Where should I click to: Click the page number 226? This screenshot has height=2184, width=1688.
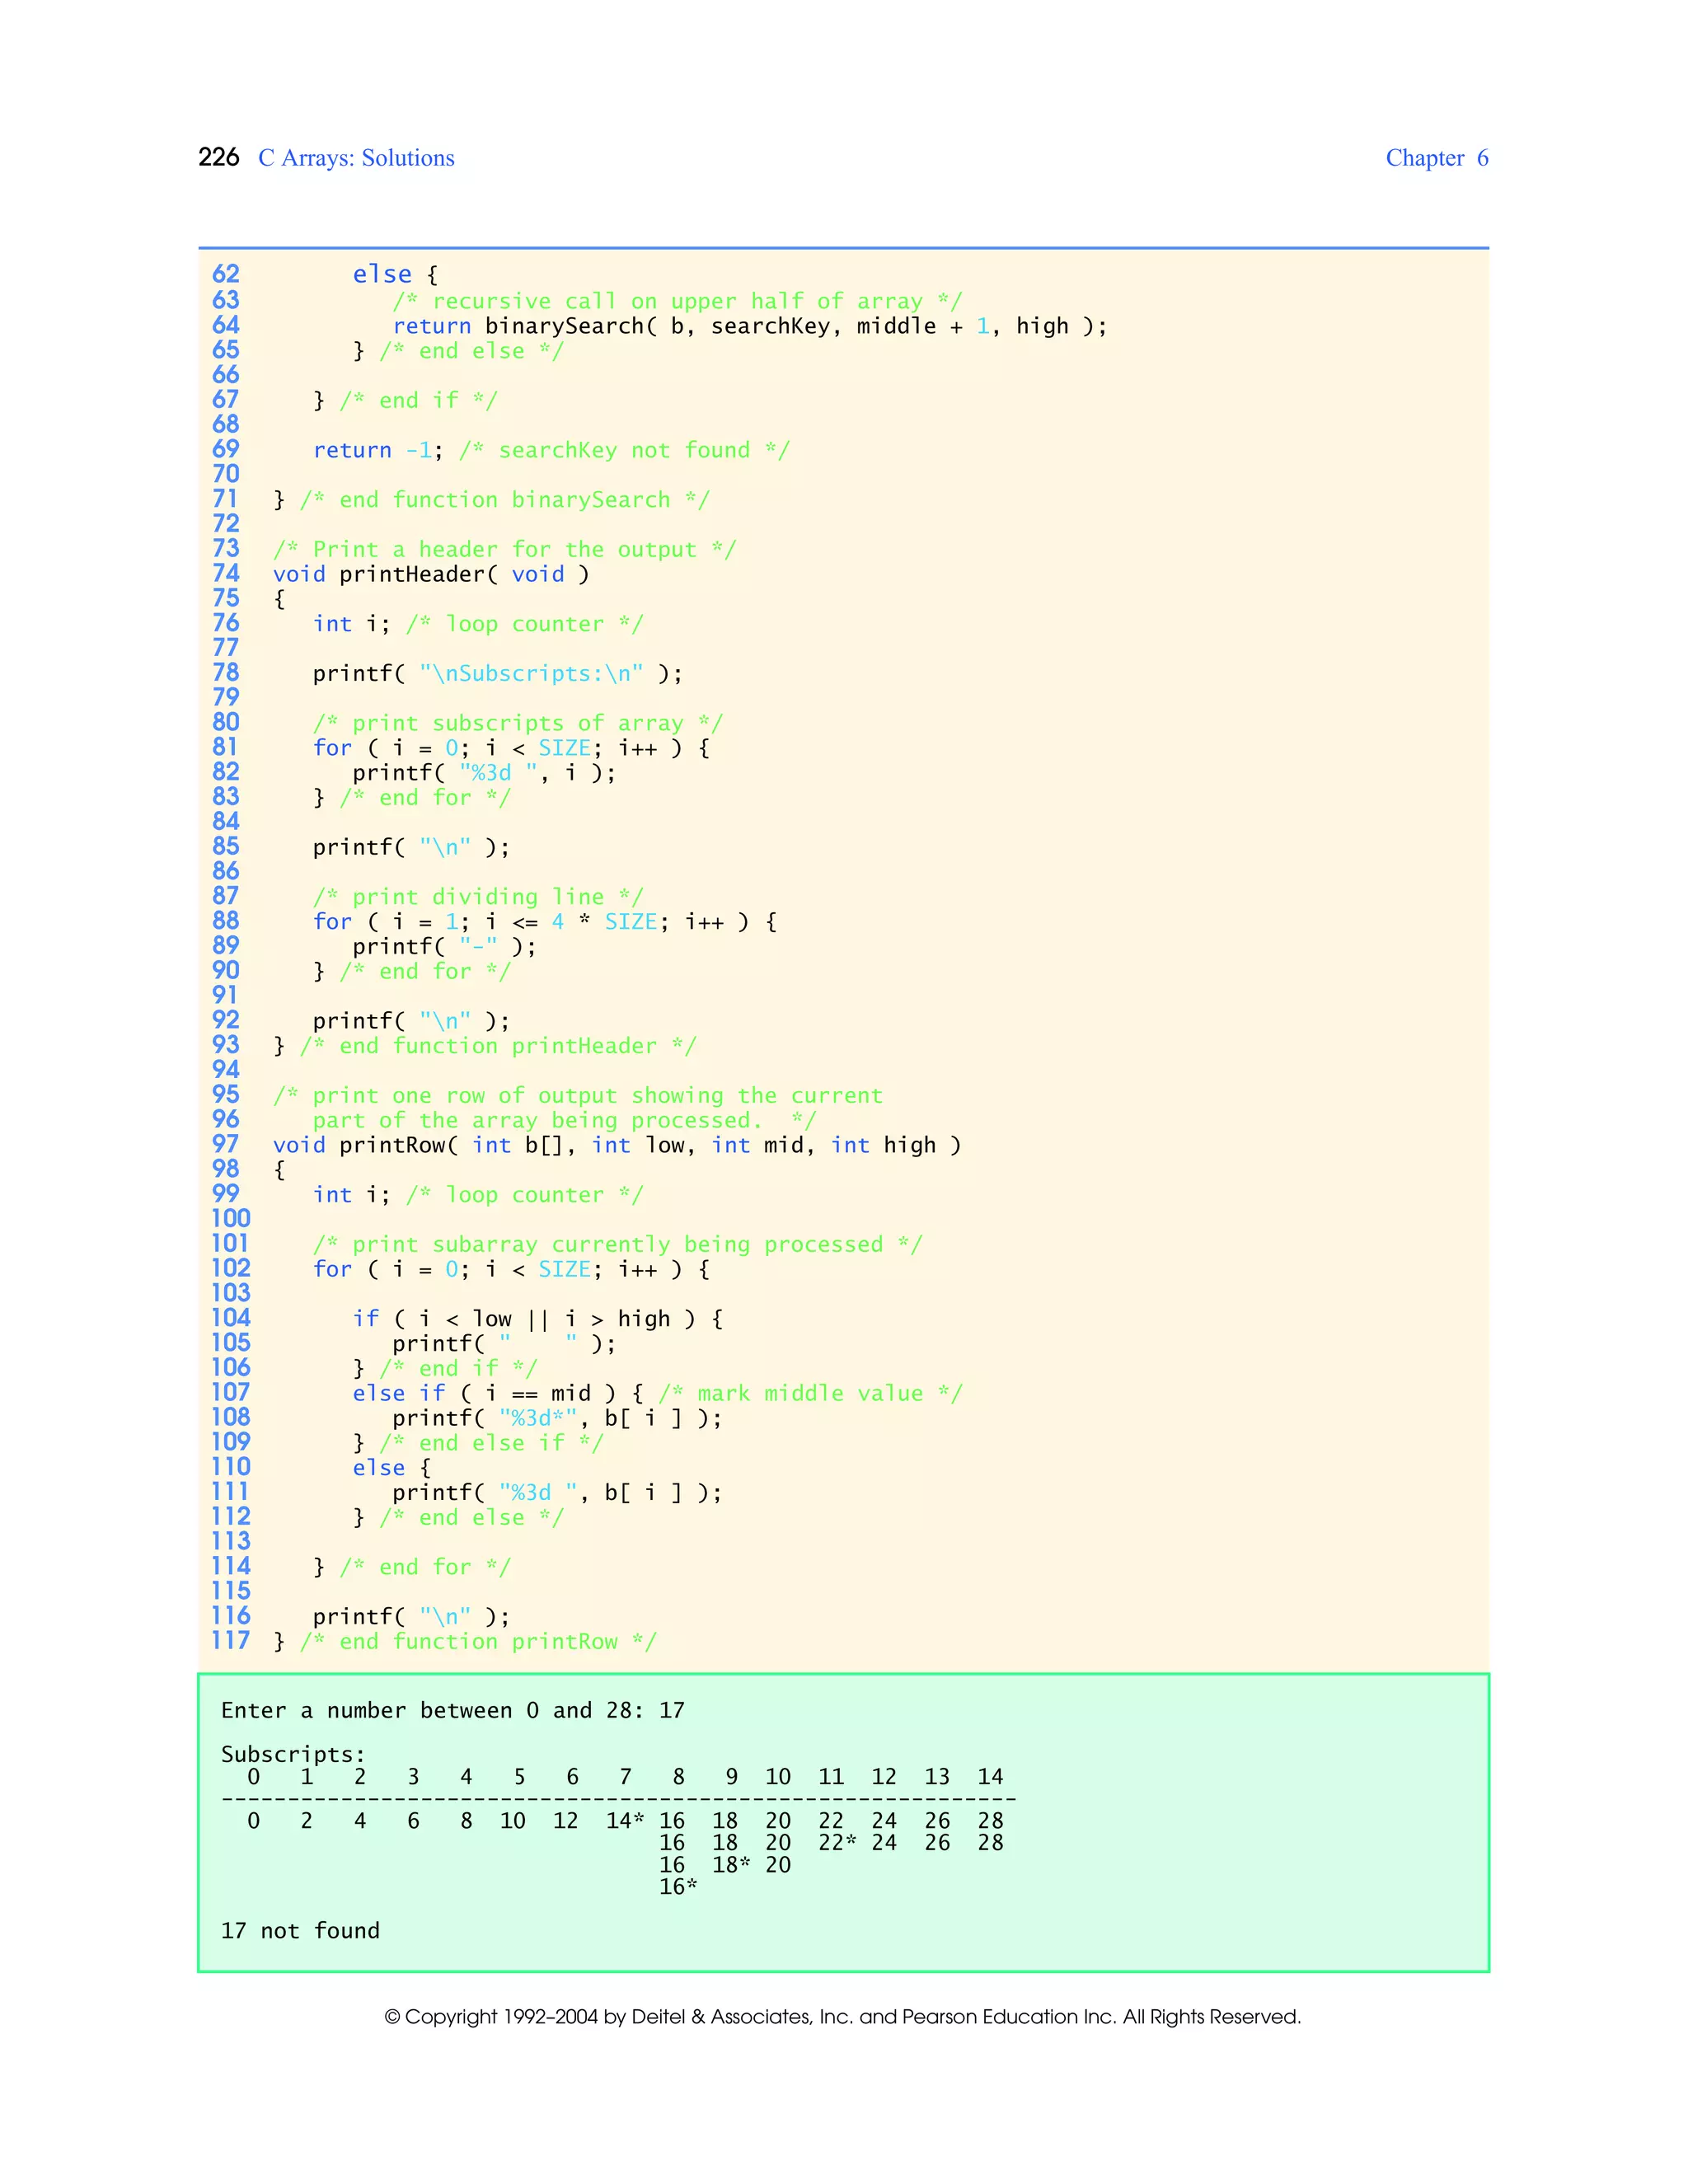pyautogui.click(x=219, y=158)
